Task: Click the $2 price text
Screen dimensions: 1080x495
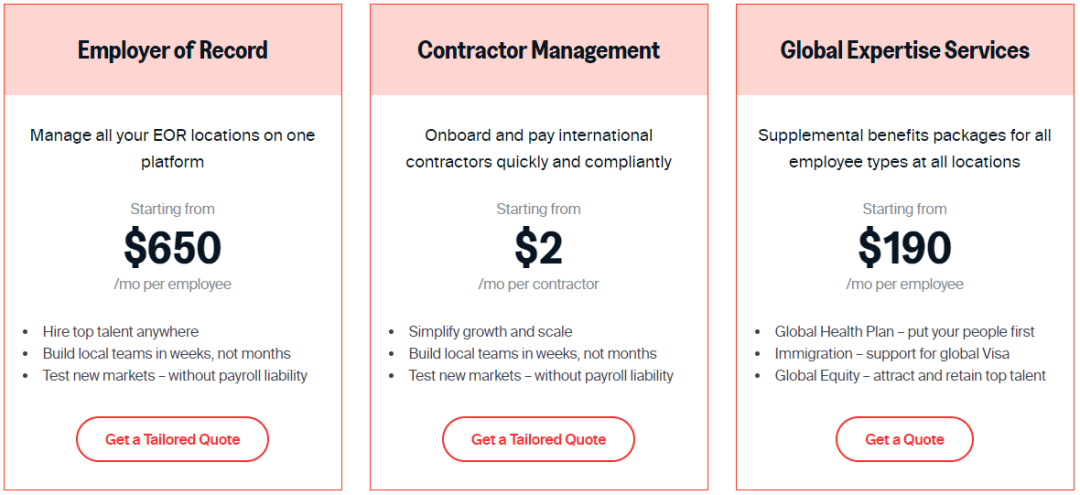Action: [538, 248]
